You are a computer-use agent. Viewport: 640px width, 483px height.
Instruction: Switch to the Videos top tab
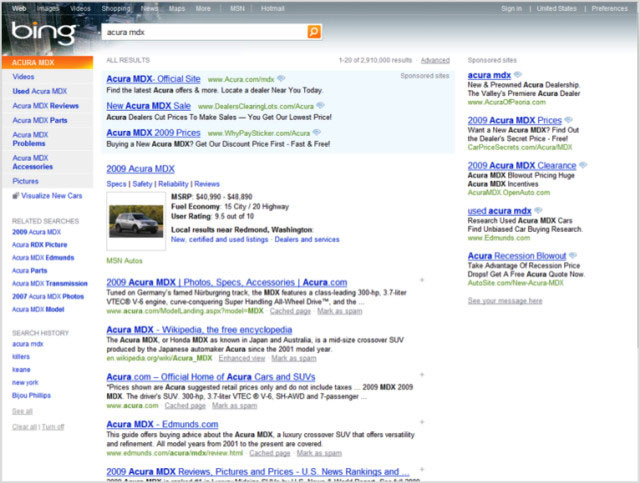tap(80, 8)
